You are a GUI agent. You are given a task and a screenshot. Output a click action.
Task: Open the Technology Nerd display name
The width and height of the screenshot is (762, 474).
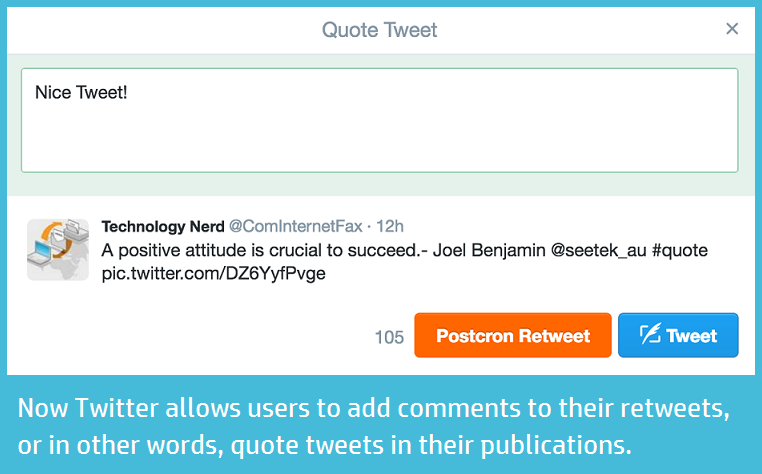coord(163,227)
